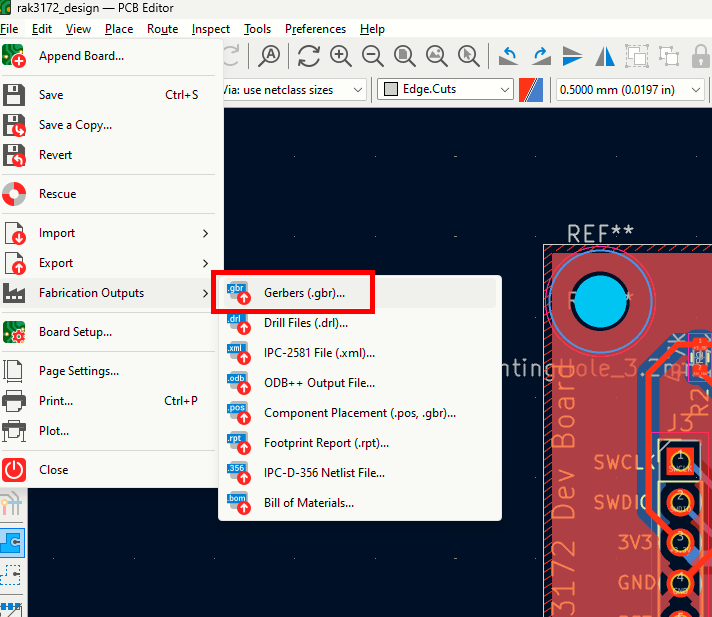
Task: Click the Zoom to Selection icon
Action: [469, 56]
